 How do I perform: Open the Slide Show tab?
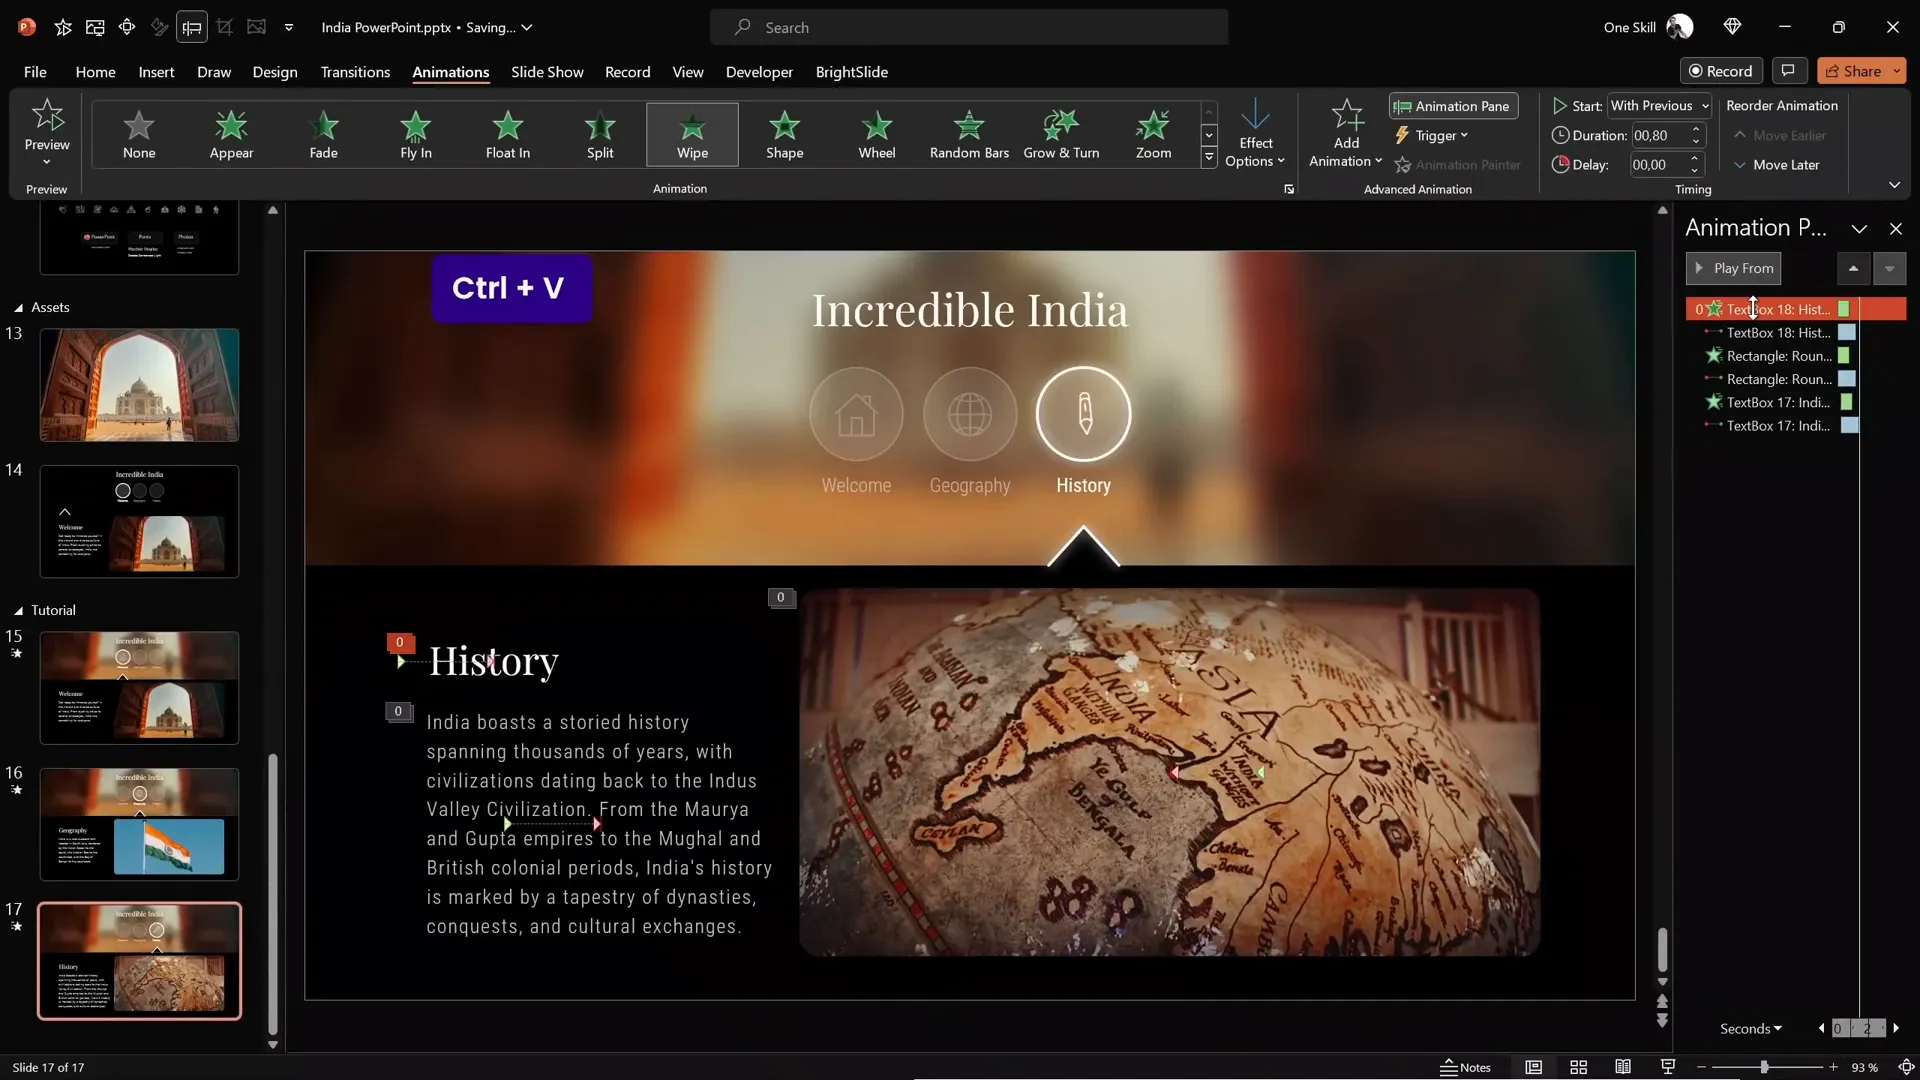click(547, 72)
